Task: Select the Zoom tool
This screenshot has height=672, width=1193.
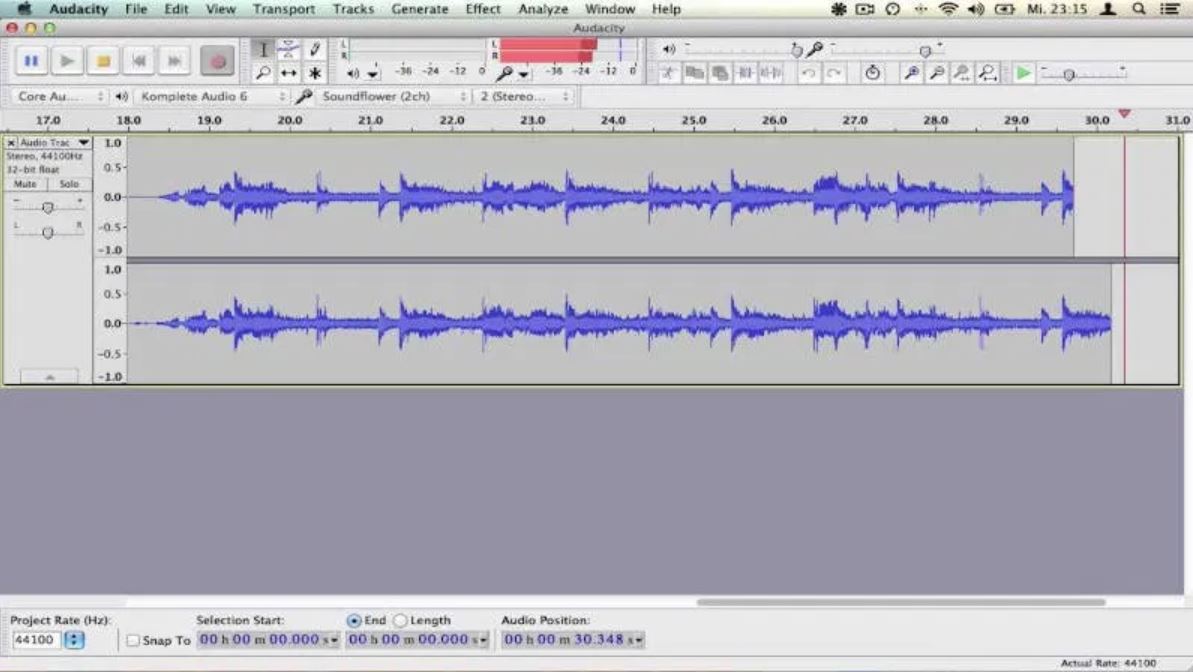Action: tap(264, 72)
